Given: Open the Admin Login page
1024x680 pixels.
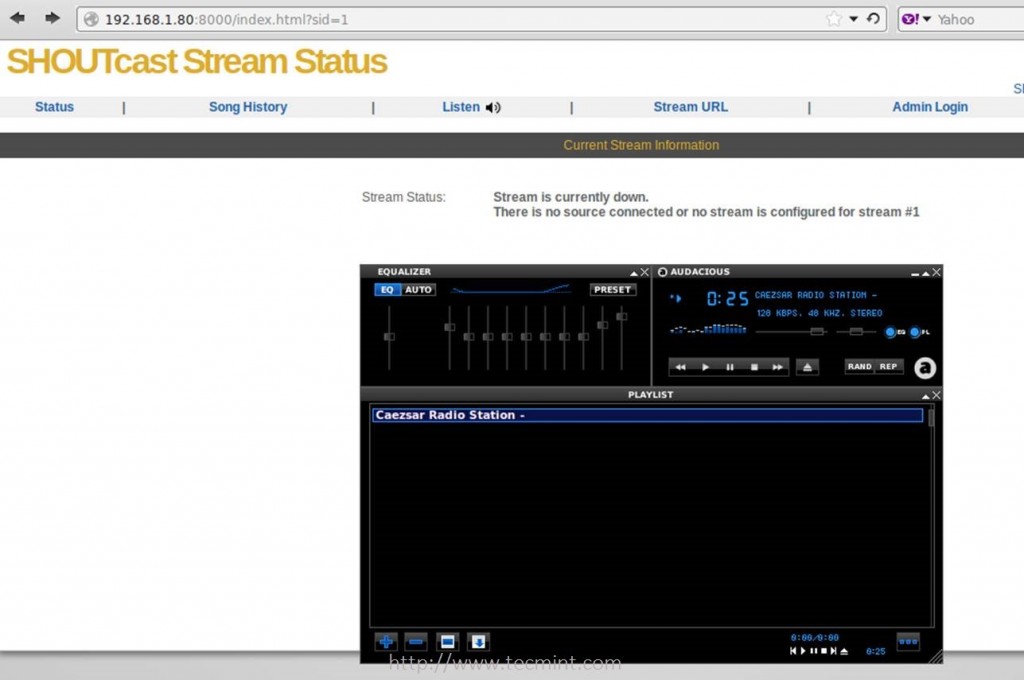Looking at the screenshot, I should (x=930, y=107).
